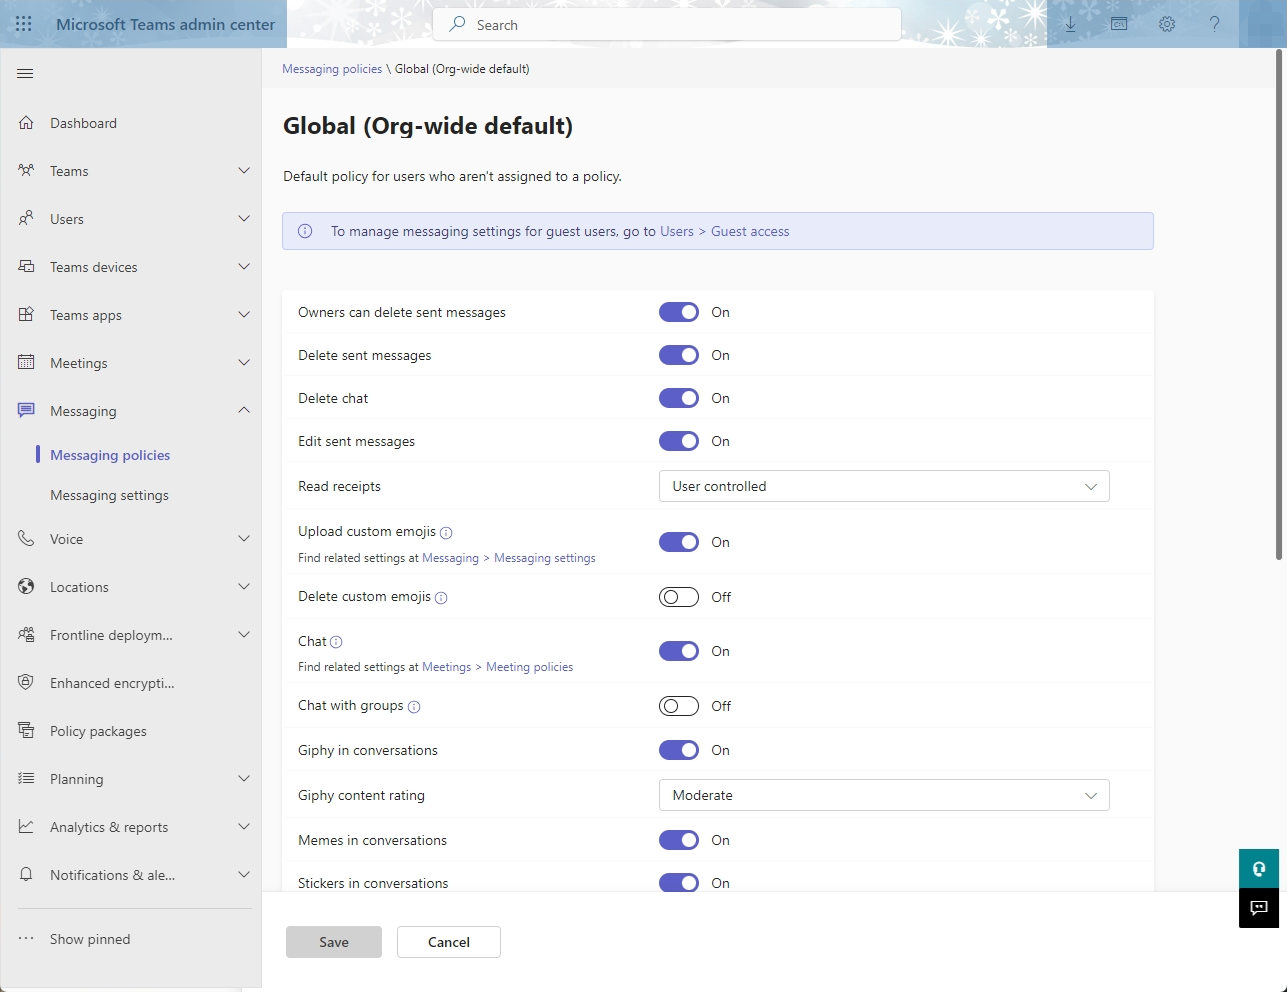
Task: Open the Meeting policies link under Chat
Action: (x=530, y=667)
